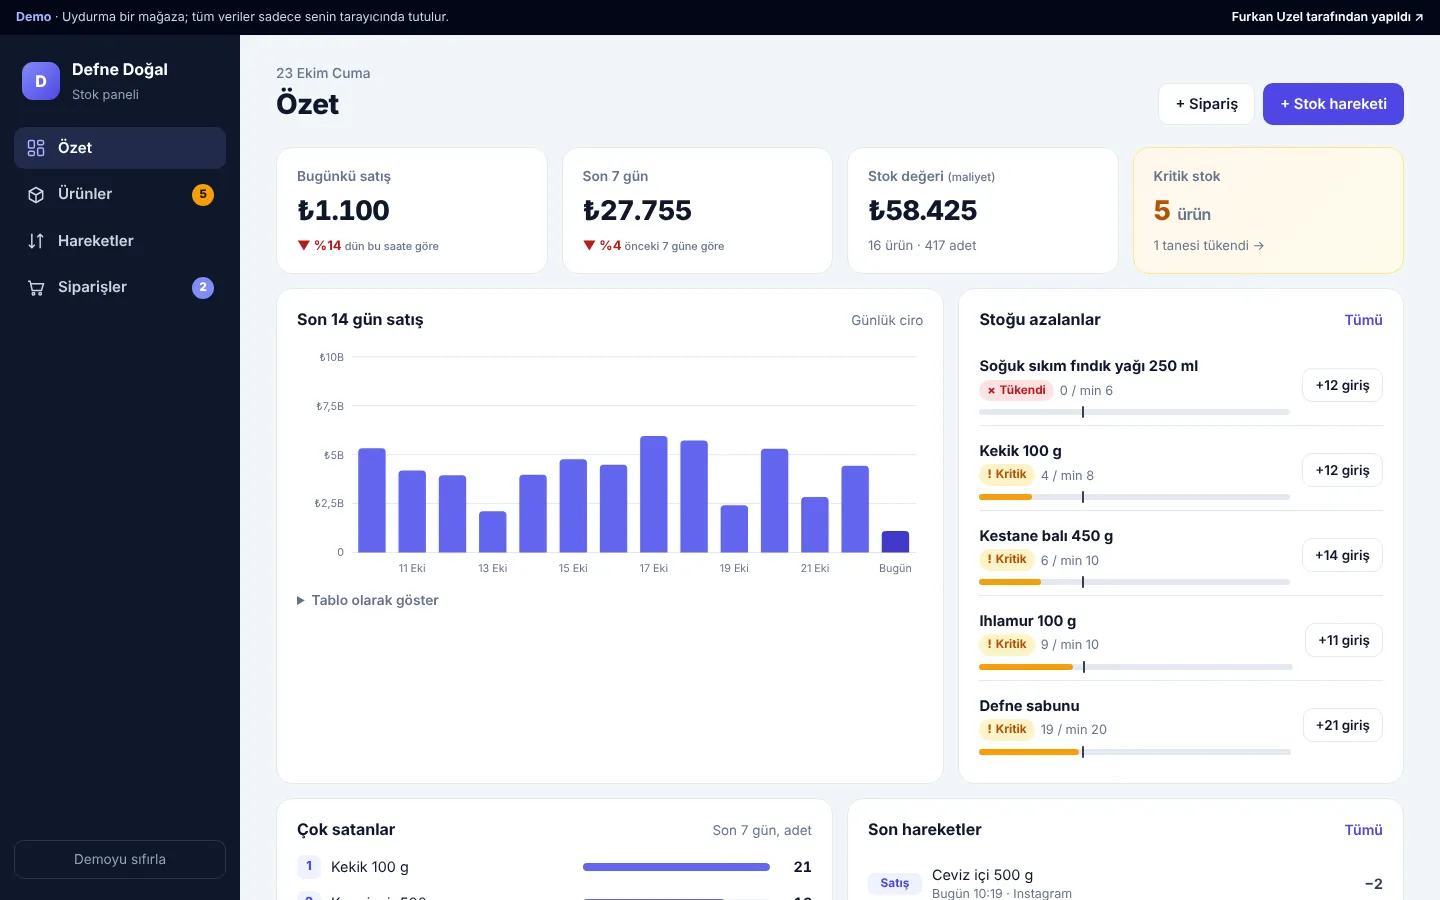Add +12 giriş for Kekik 100 g
The height and width of the screenshot is (900, 1440).
[1342, 470]
